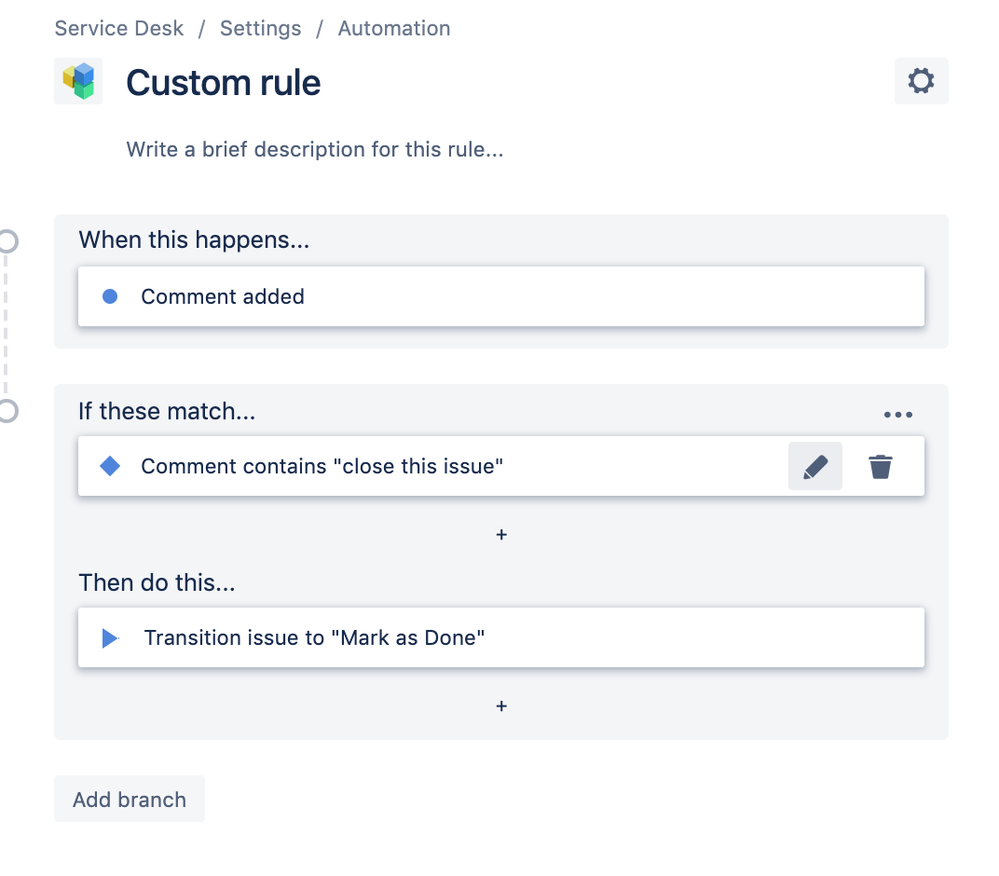Image resolution: width=999 pixels, height=876 pixels.
Task: Add a new action with the bottom plus
Action: coord(501,706)
